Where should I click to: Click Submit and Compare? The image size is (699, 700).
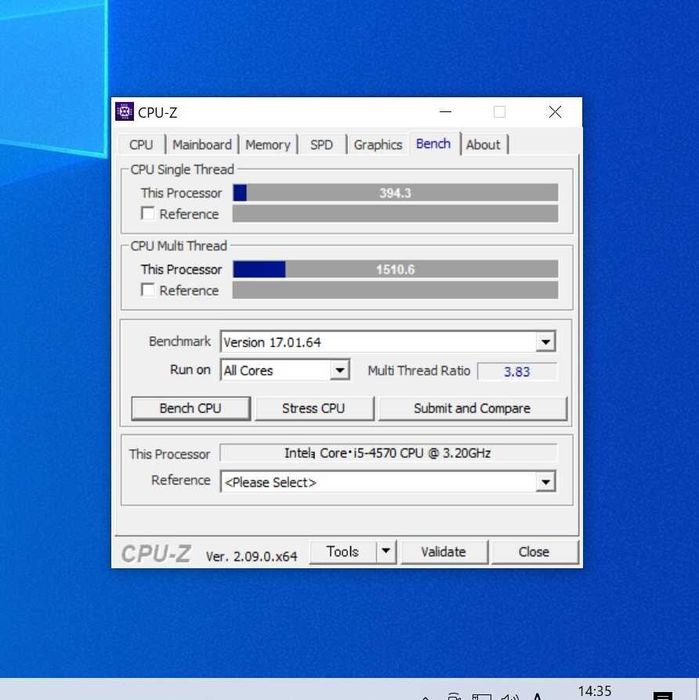pyautogui.click(x=472, y=408)
